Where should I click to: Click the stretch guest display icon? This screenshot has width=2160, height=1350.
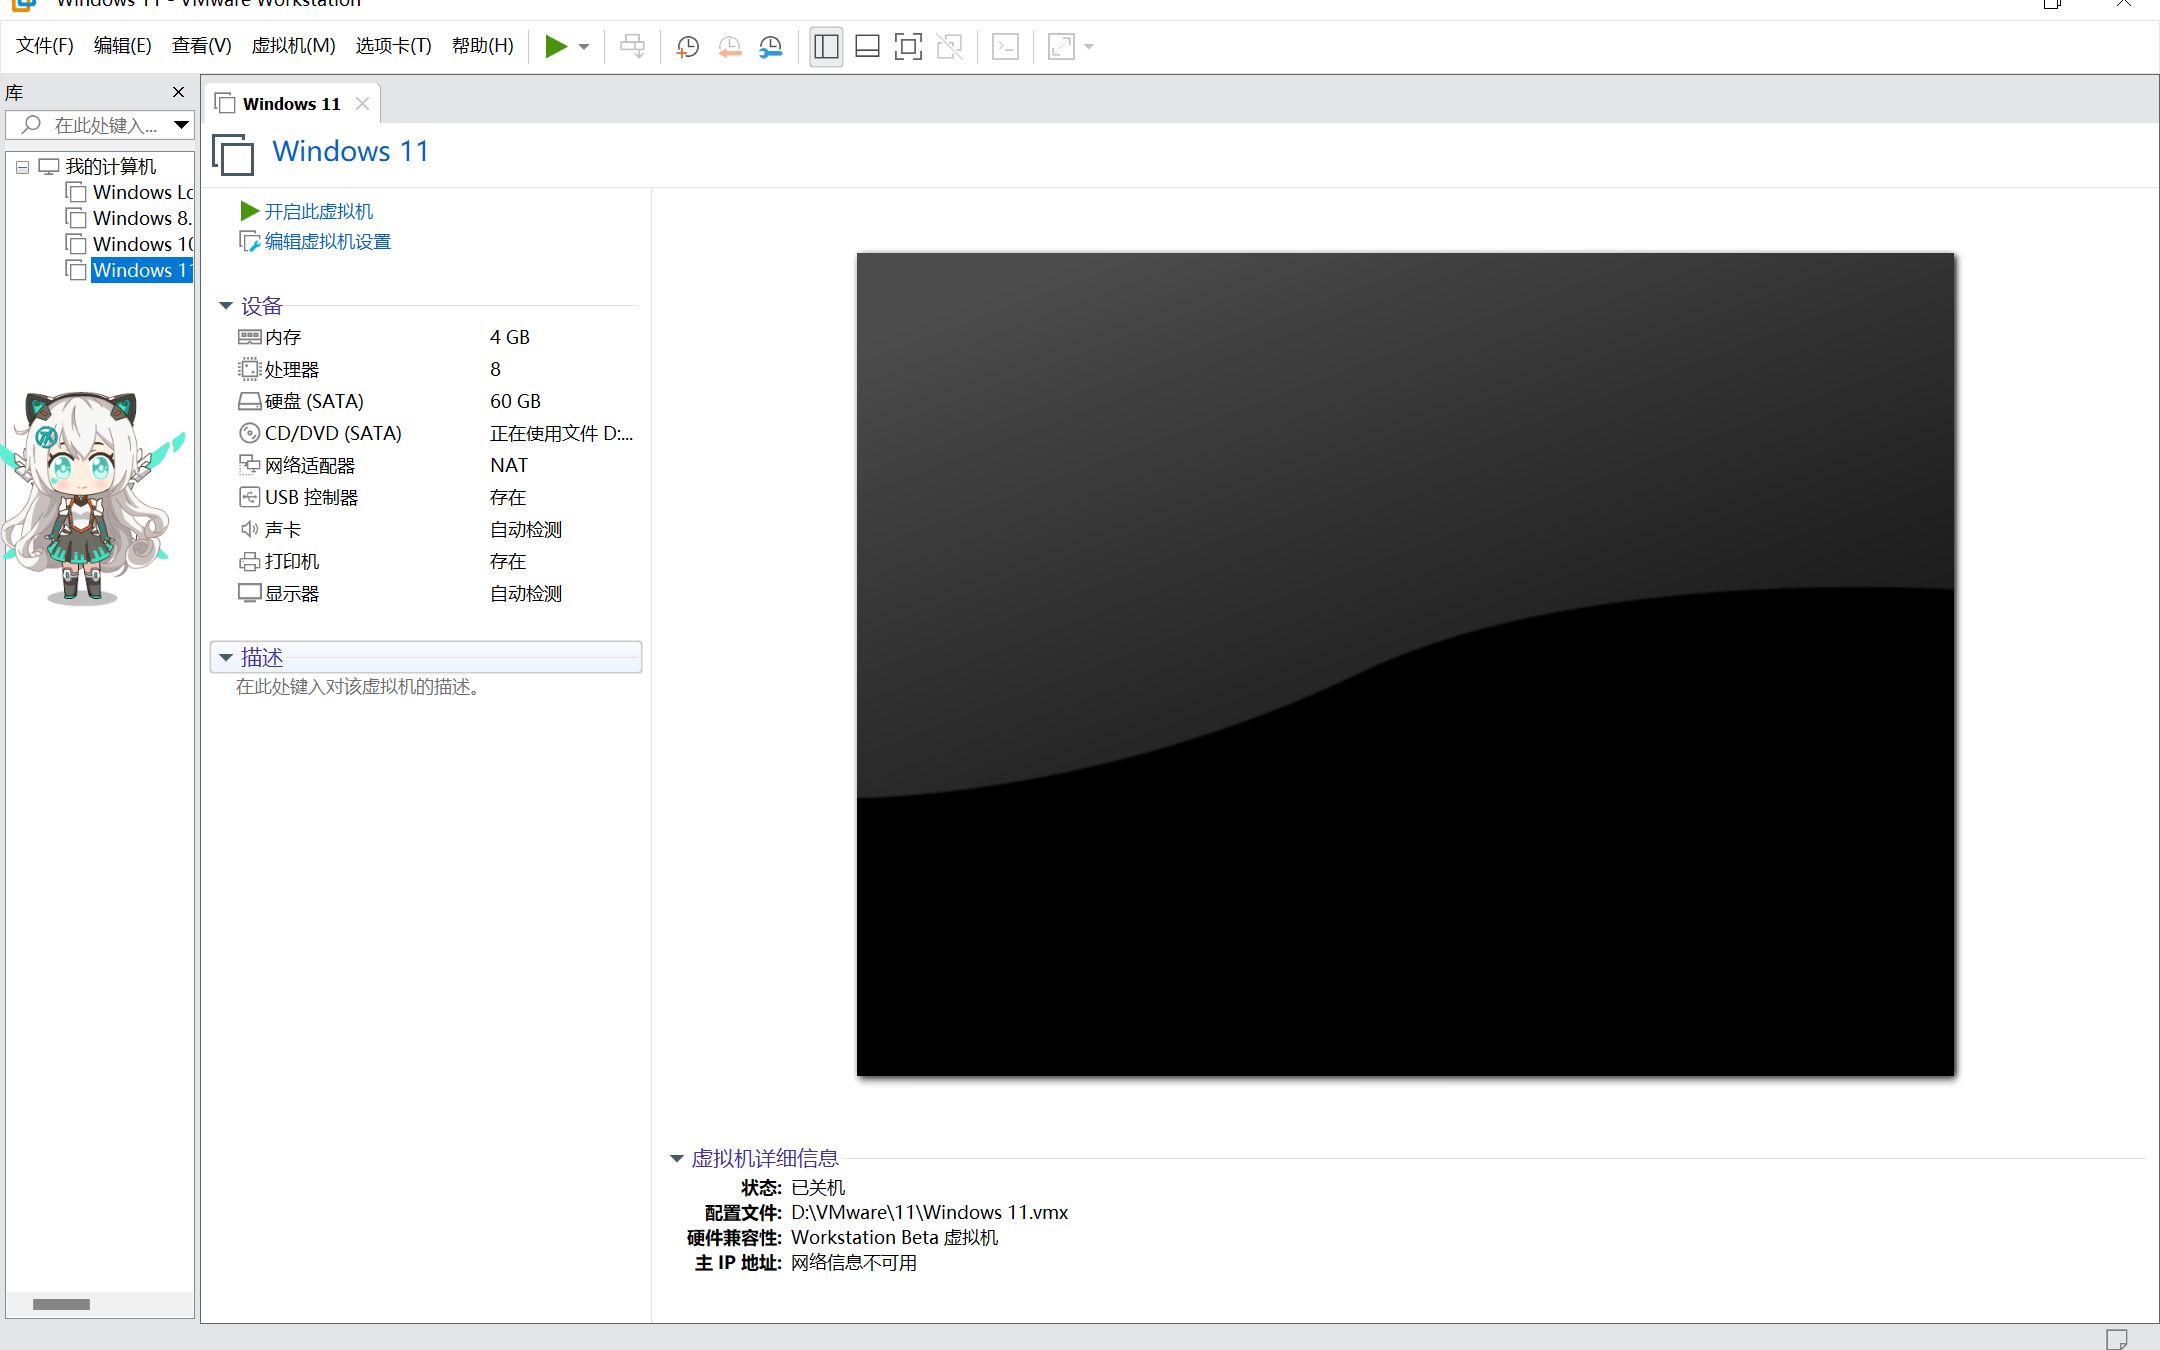click(1061, 46)
